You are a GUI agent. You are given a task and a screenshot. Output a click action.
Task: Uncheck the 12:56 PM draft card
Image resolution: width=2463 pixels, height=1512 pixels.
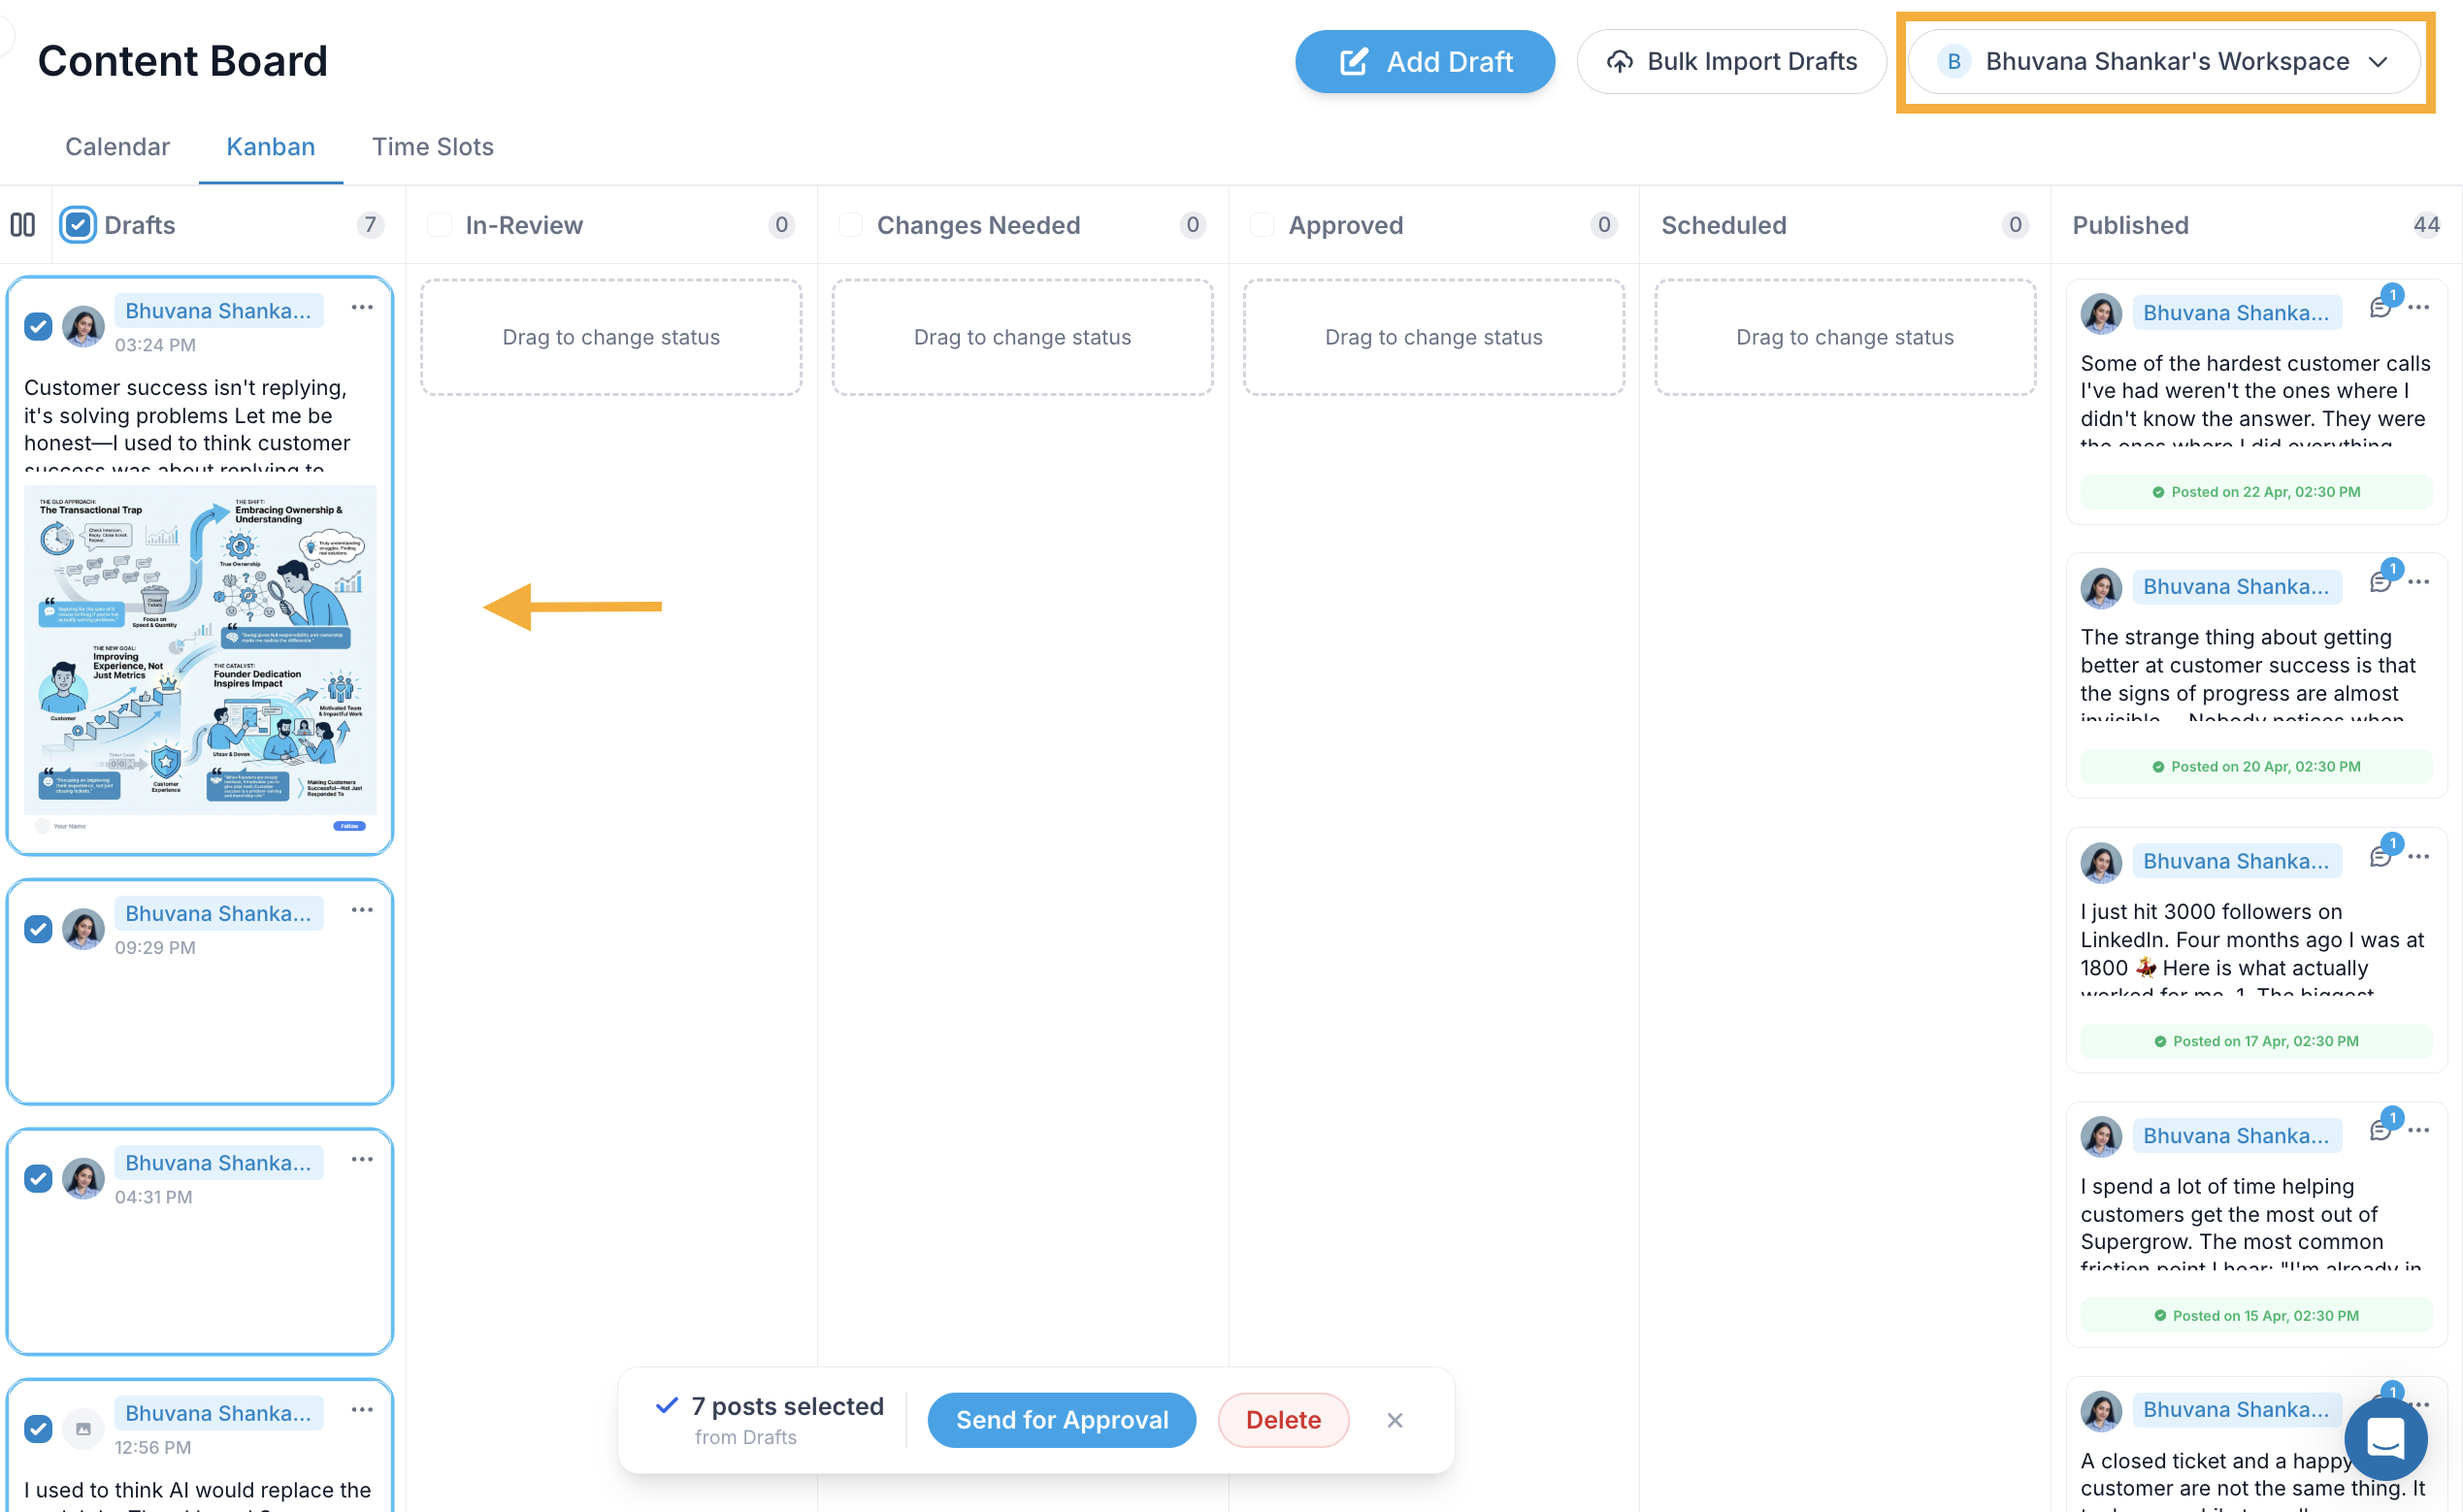(38, 1429)
